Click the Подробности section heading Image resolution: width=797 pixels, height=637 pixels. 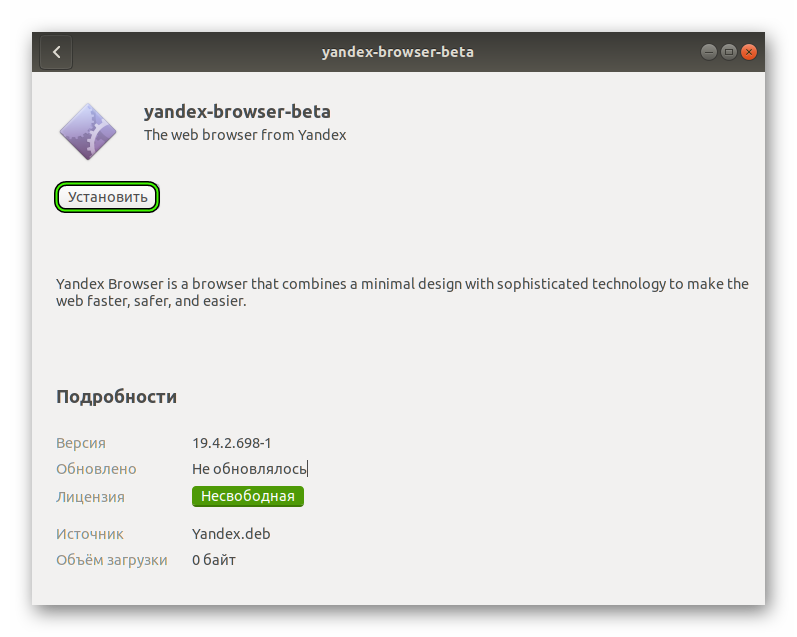coord(116,397)
